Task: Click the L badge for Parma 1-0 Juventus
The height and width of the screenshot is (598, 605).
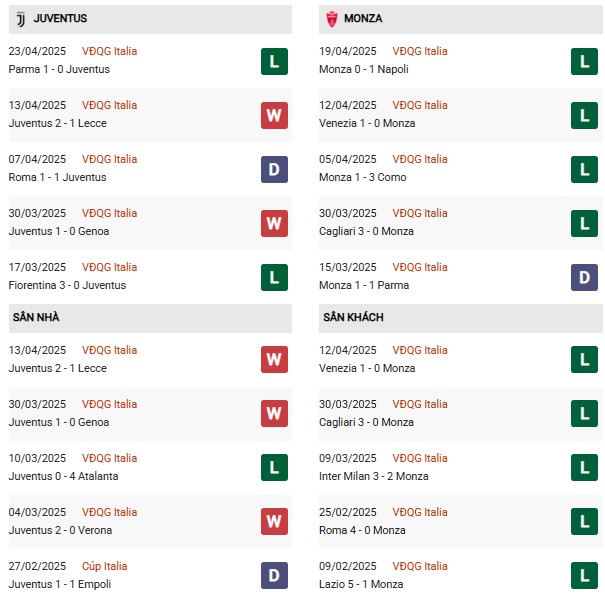Action: click(274, 61)
